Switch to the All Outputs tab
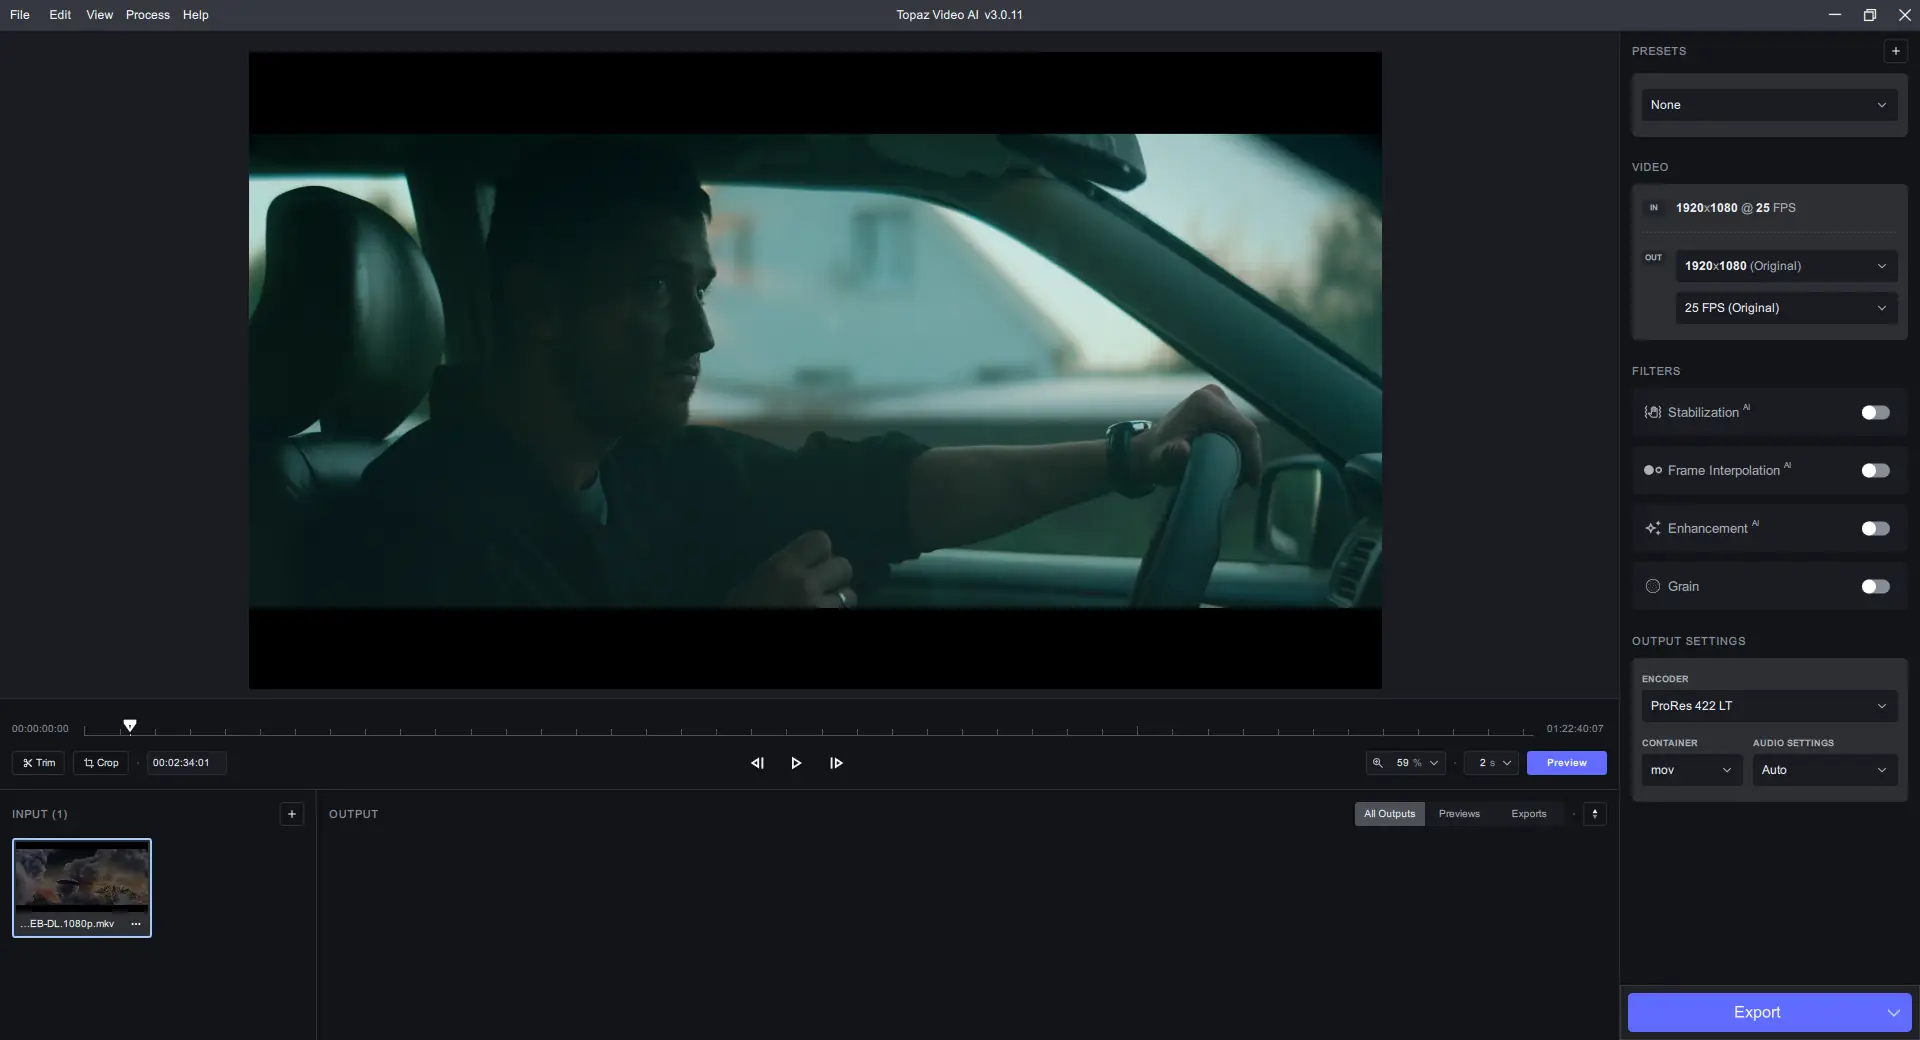The image size is (1920, 1040). tap(1389, 814)
